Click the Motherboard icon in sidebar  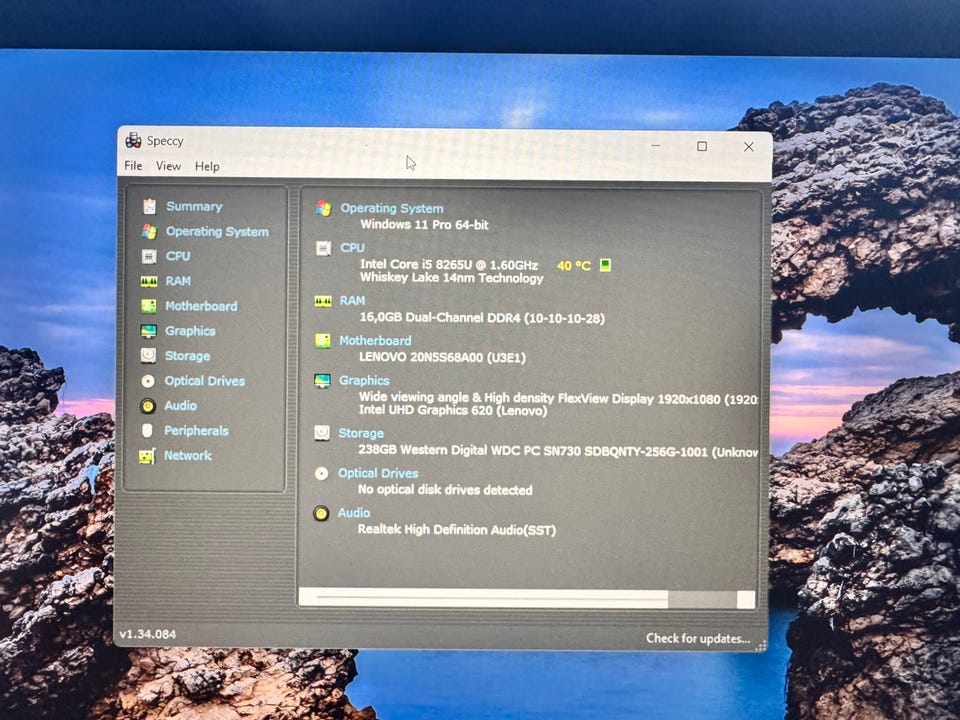click(149, 306)
